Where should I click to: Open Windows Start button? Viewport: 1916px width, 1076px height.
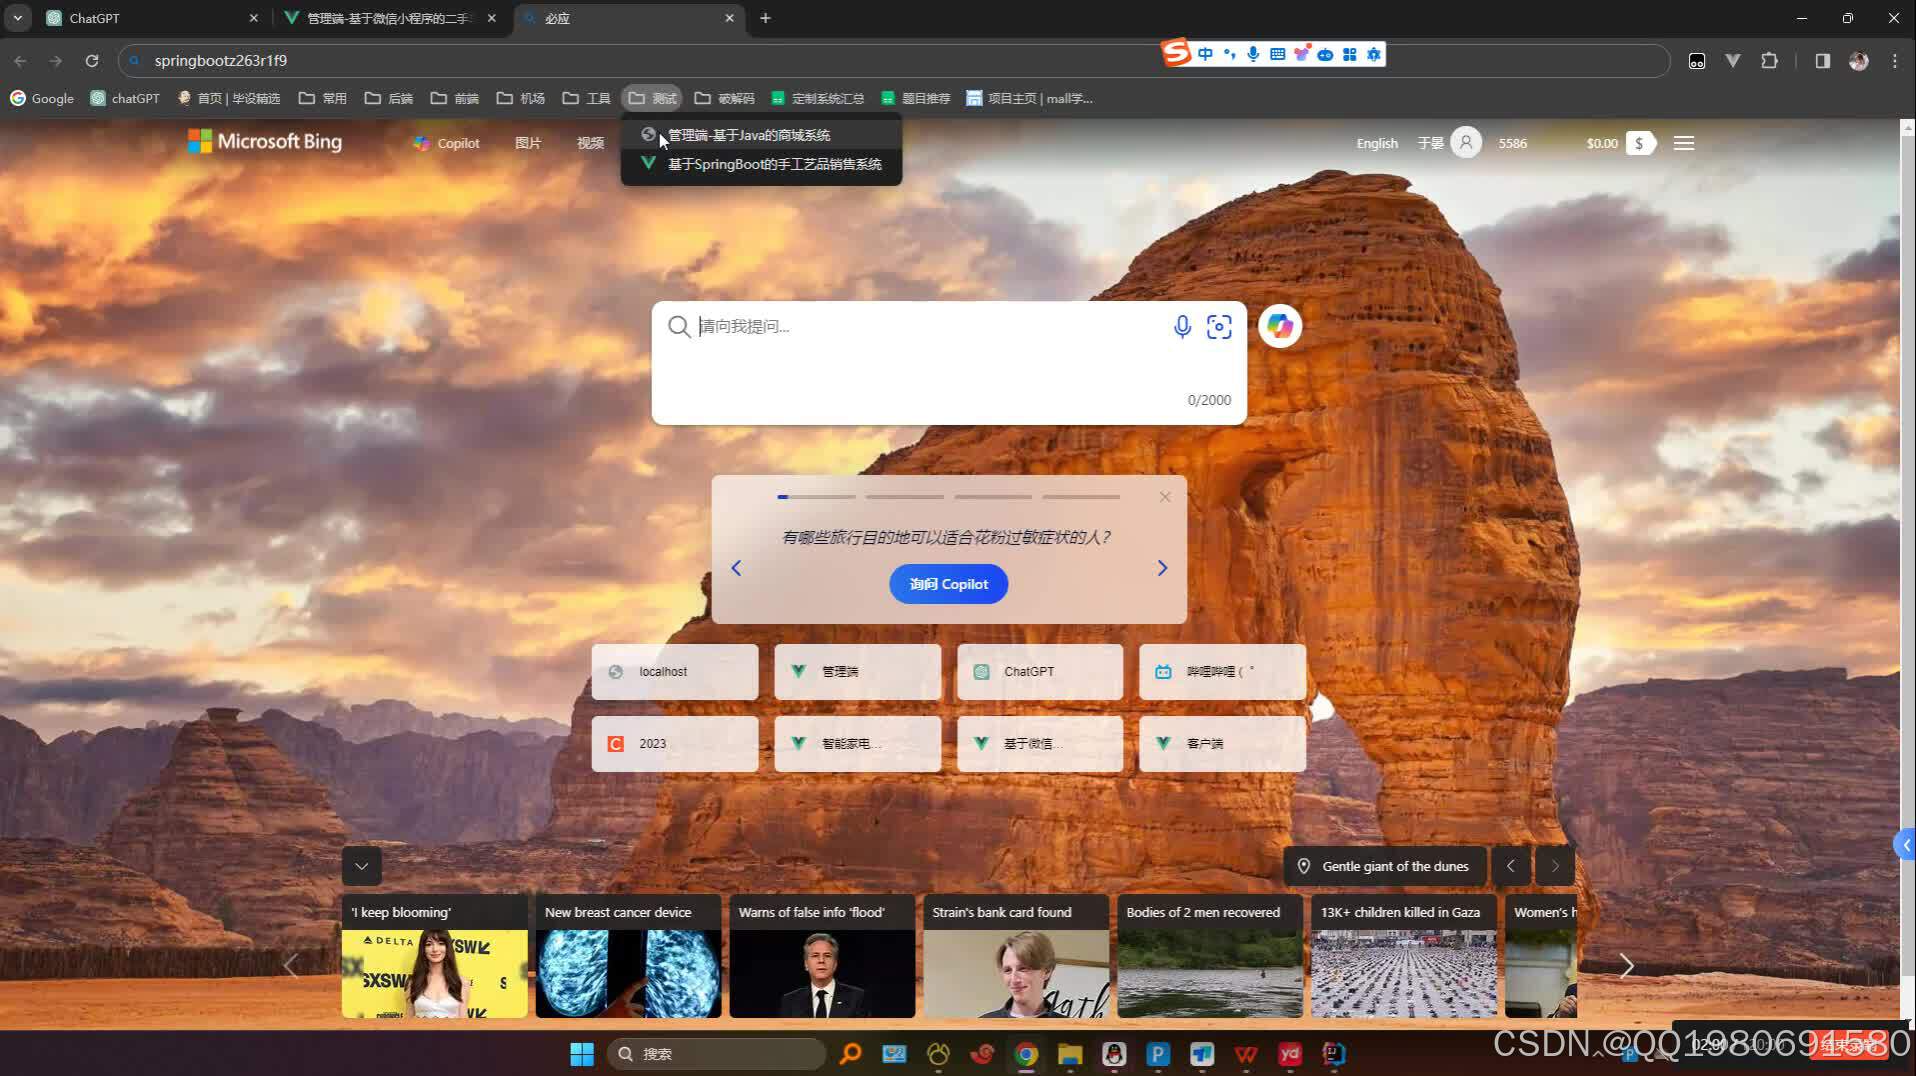(582, 1054)
